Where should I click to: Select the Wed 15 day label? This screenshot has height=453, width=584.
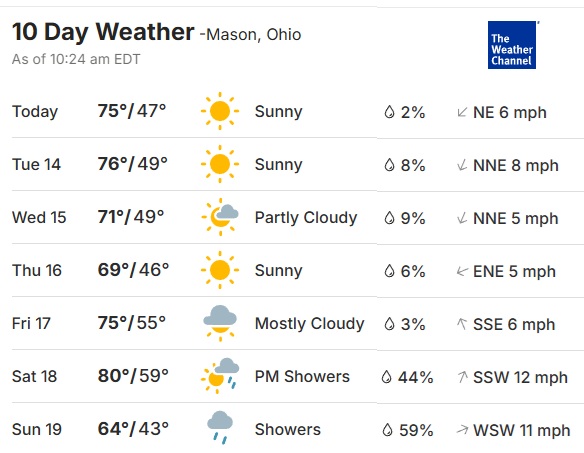point(39,217)
